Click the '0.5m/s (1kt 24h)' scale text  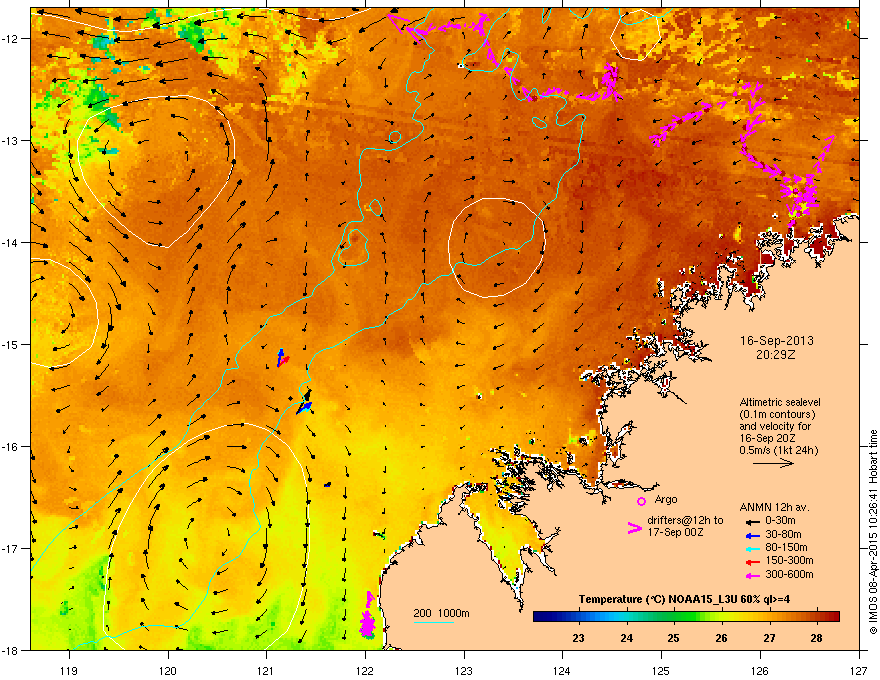(778, 450)
